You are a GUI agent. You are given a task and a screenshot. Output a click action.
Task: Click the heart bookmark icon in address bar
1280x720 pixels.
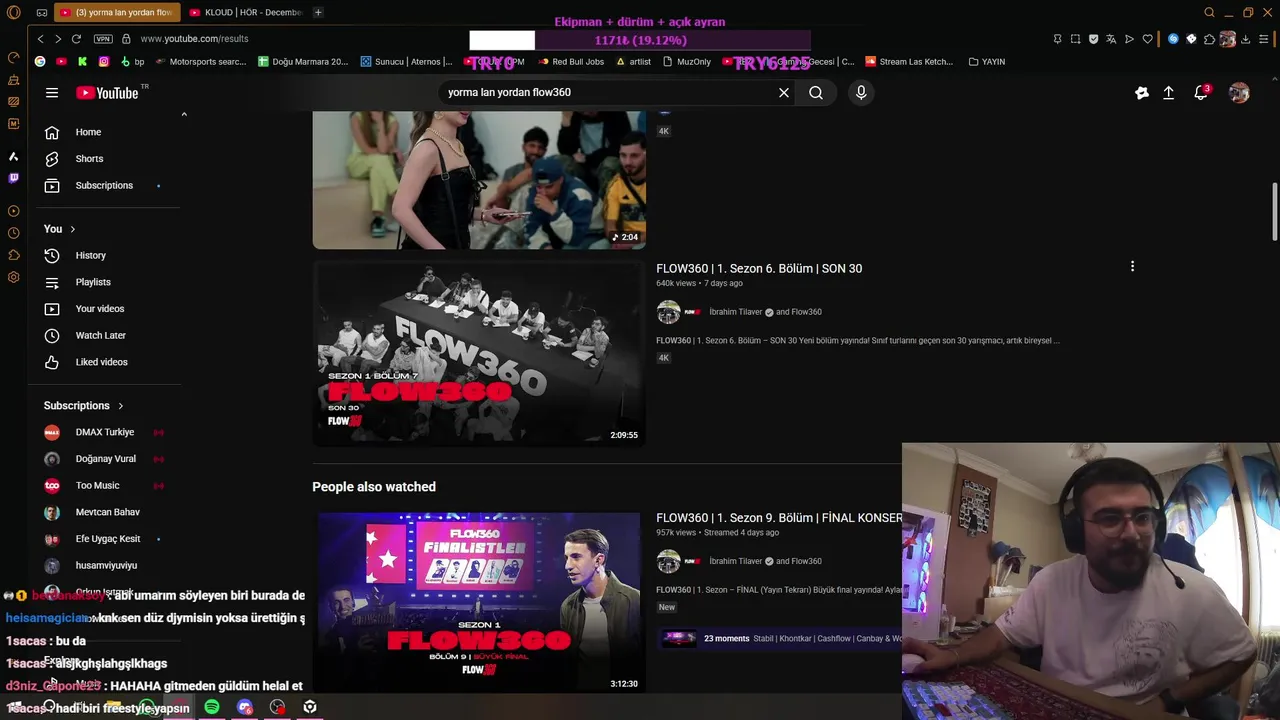point(1147,39)
